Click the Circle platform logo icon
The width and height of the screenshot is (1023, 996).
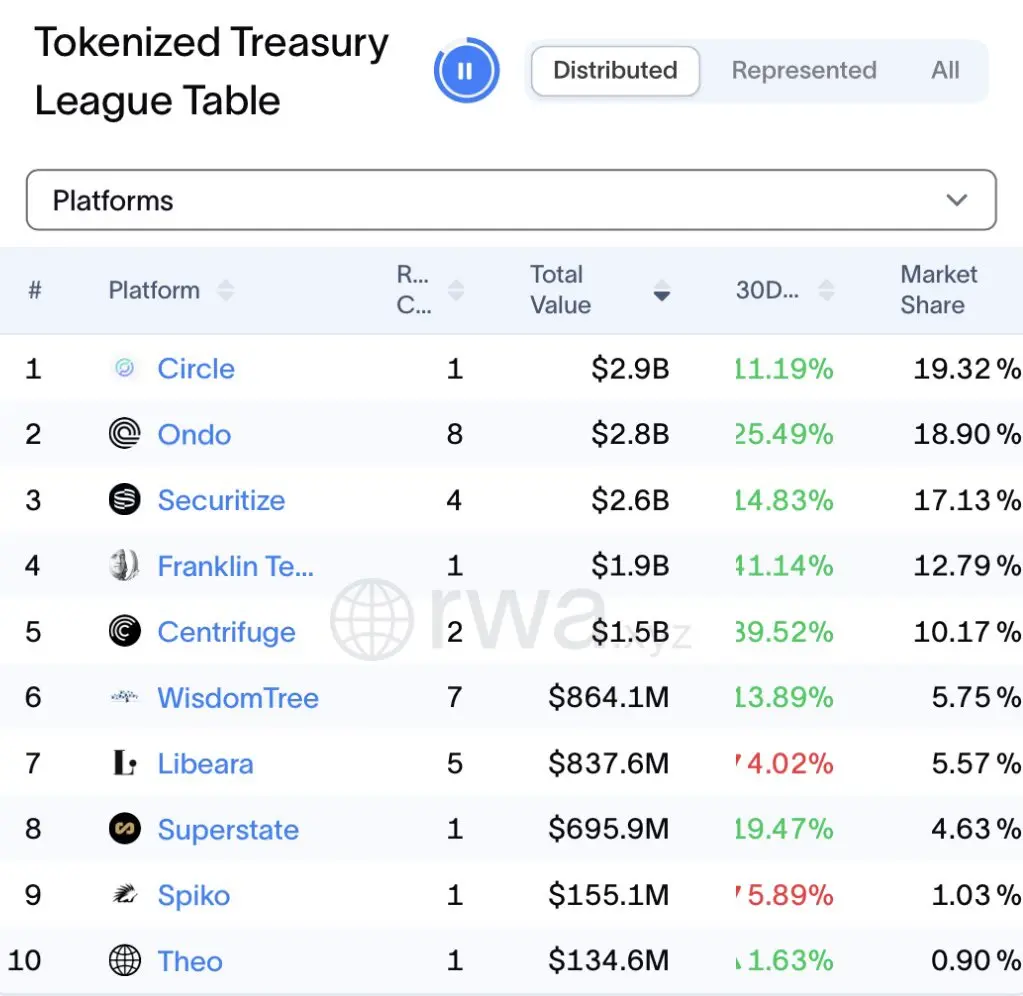coord(125,369)
